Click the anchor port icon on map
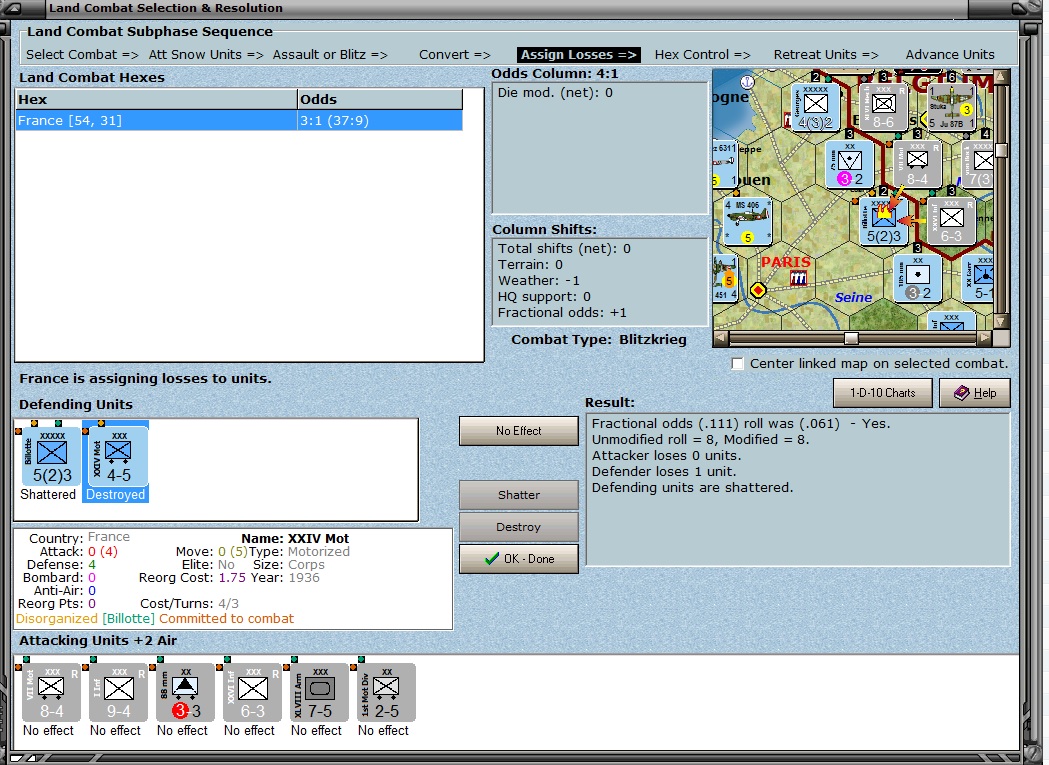Viewport: 1049px width, 765px height. pyautogui.click(x=747, y=82)
